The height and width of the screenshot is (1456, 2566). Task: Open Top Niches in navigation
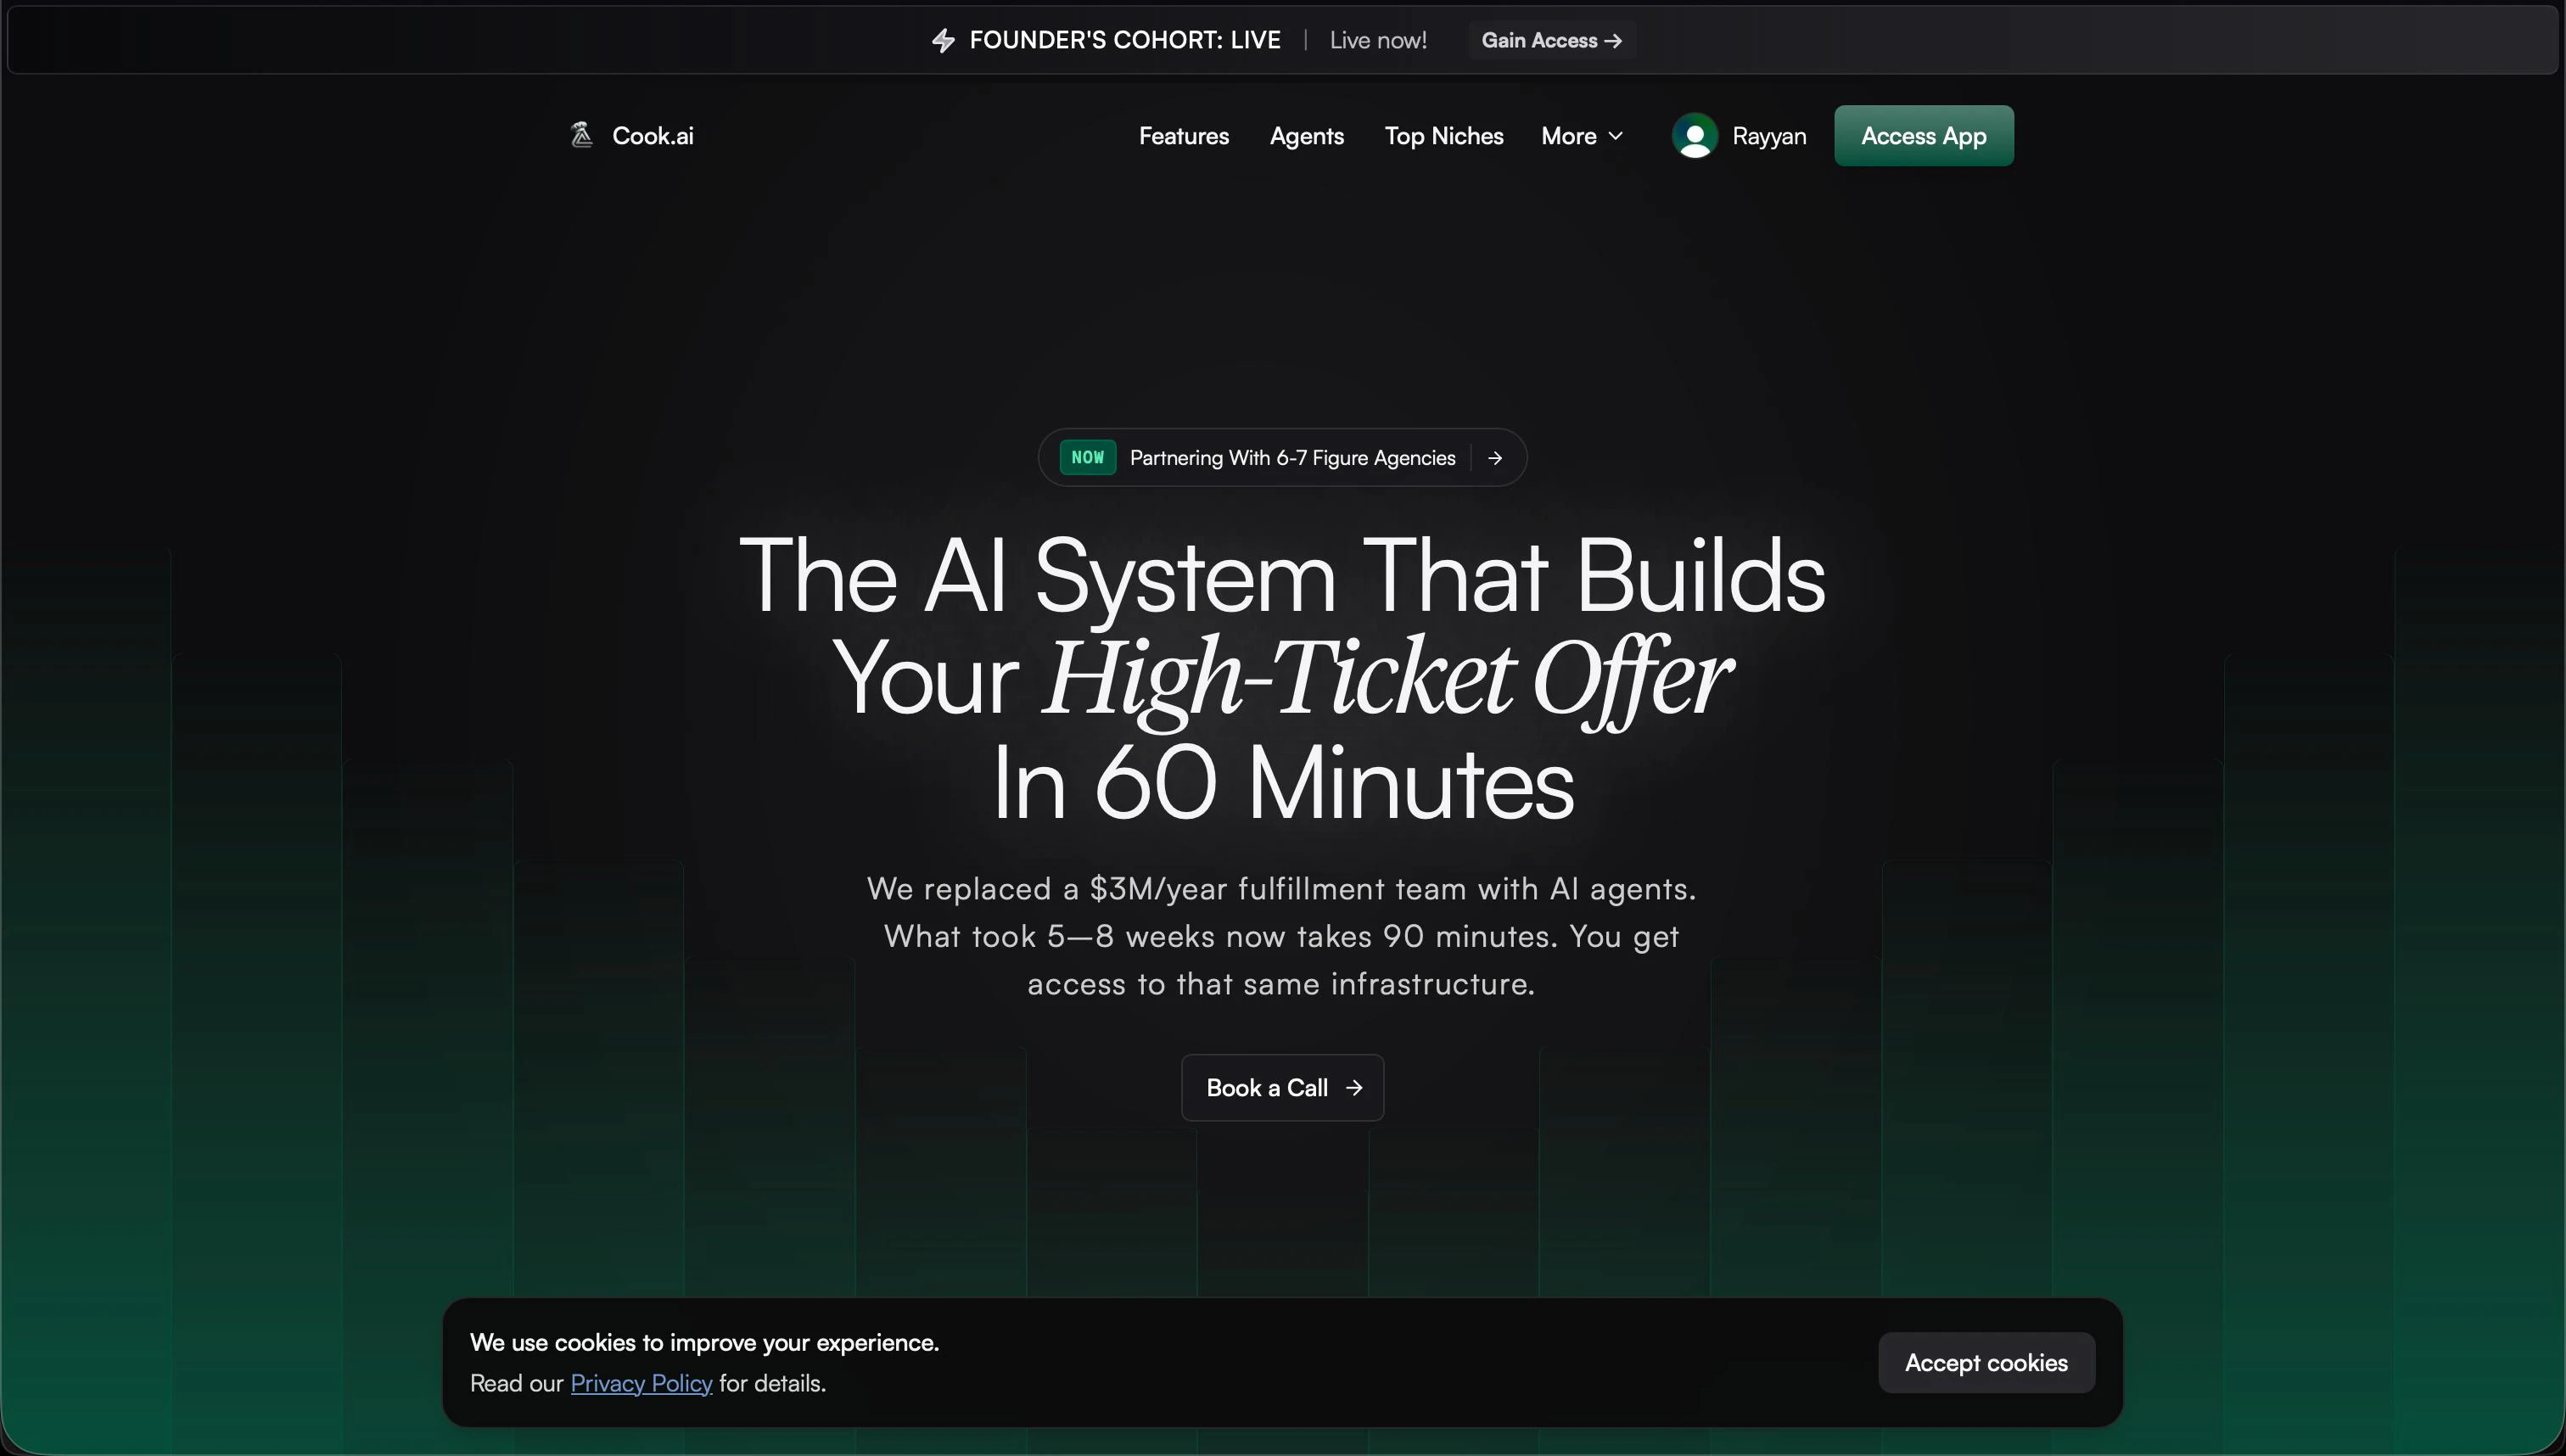[x=1444, y=136]
